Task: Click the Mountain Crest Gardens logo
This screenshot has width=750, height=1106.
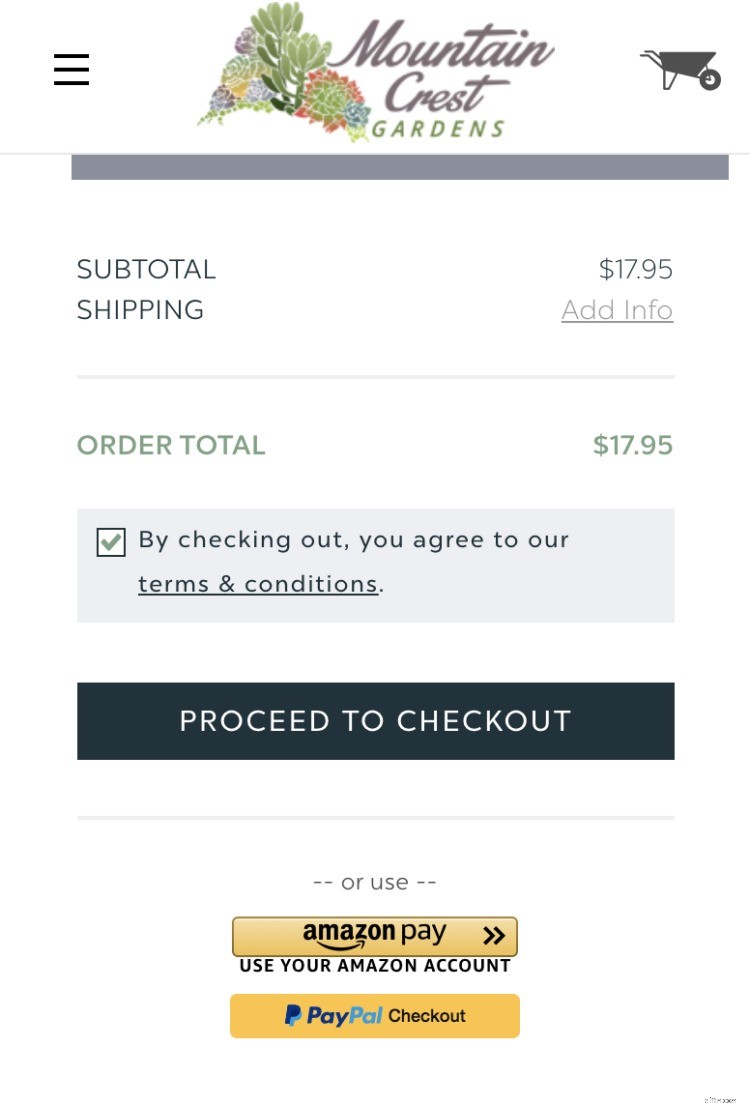Action: 375,72
